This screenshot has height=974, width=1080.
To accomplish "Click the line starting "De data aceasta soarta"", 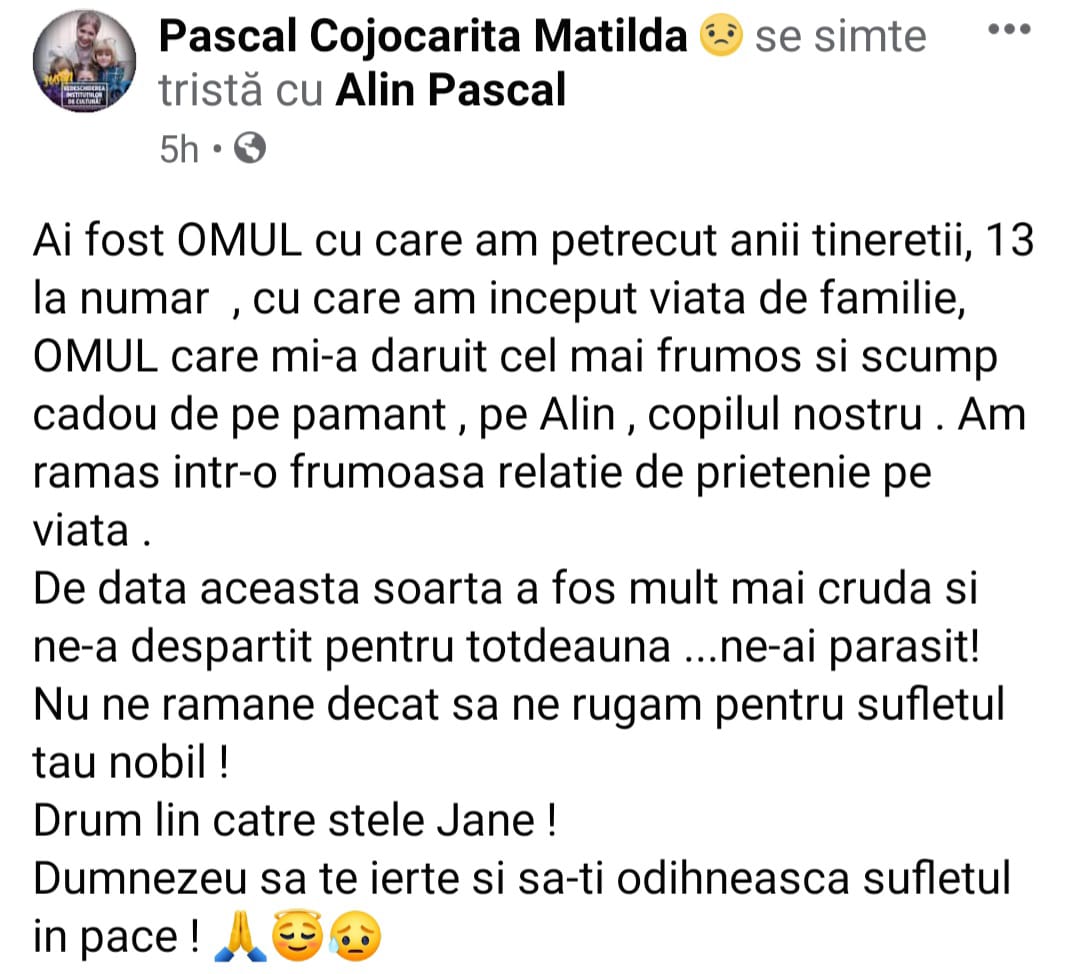I will (505, 589).
